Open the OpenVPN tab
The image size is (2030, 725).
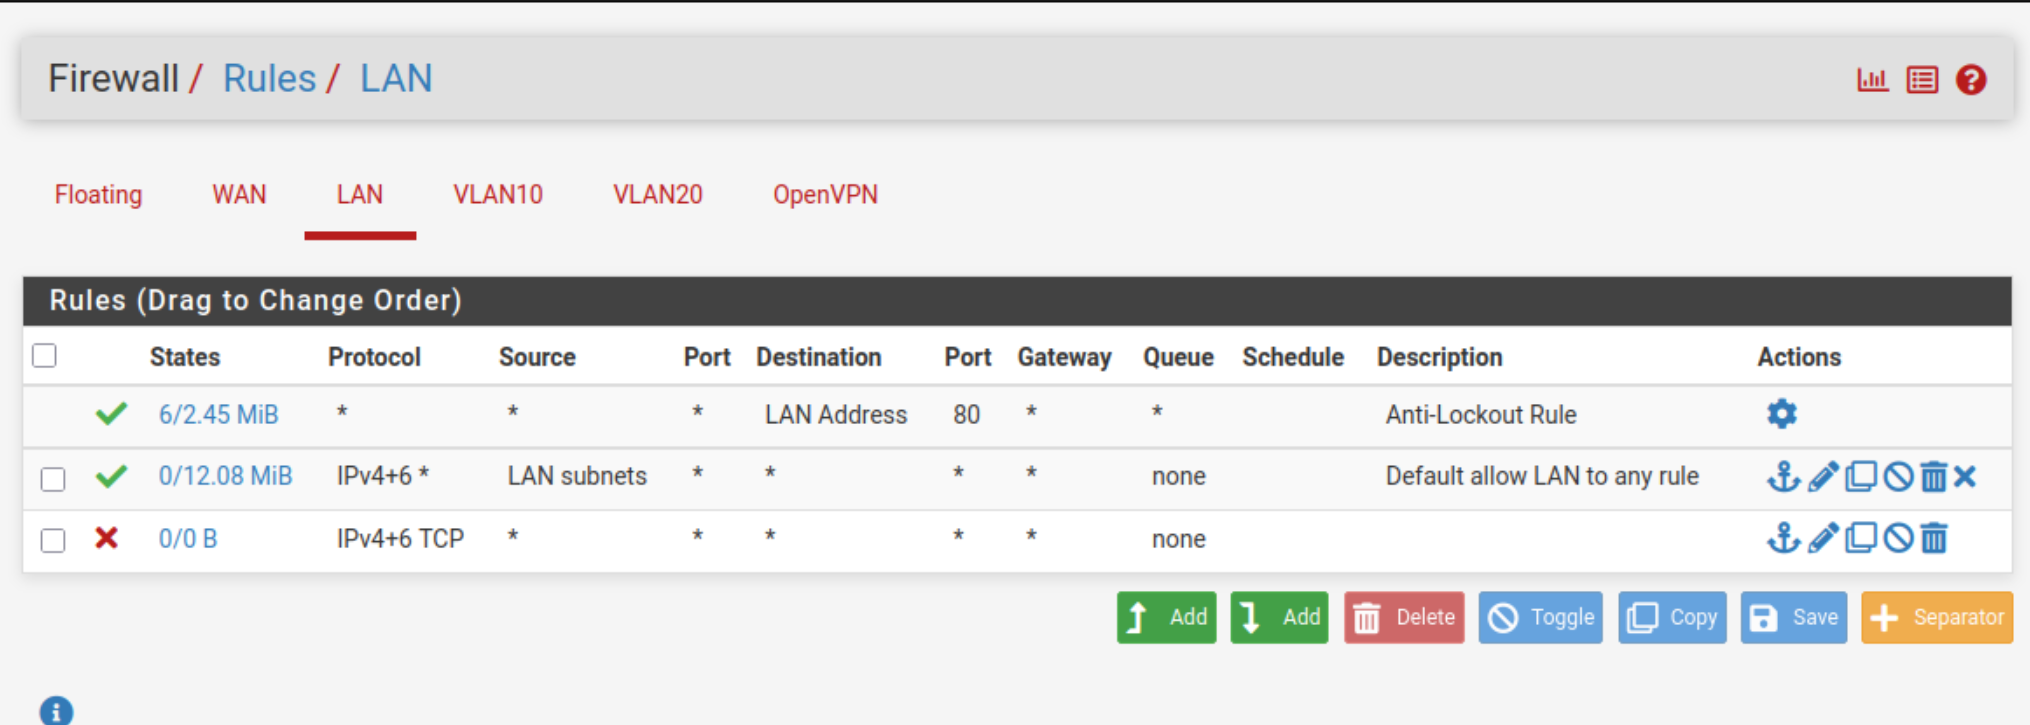[825, 194]
